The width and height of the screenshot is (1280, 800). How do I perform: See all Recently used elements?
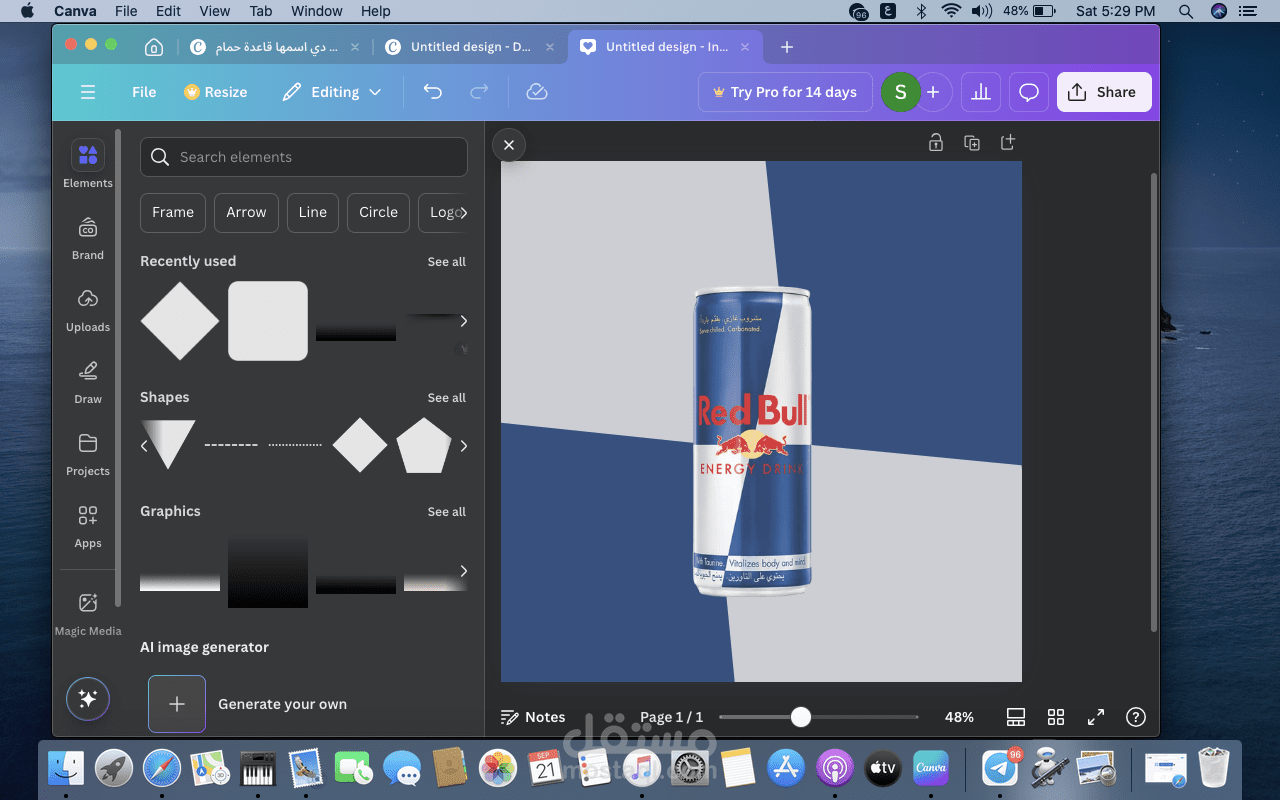point(447,262)
